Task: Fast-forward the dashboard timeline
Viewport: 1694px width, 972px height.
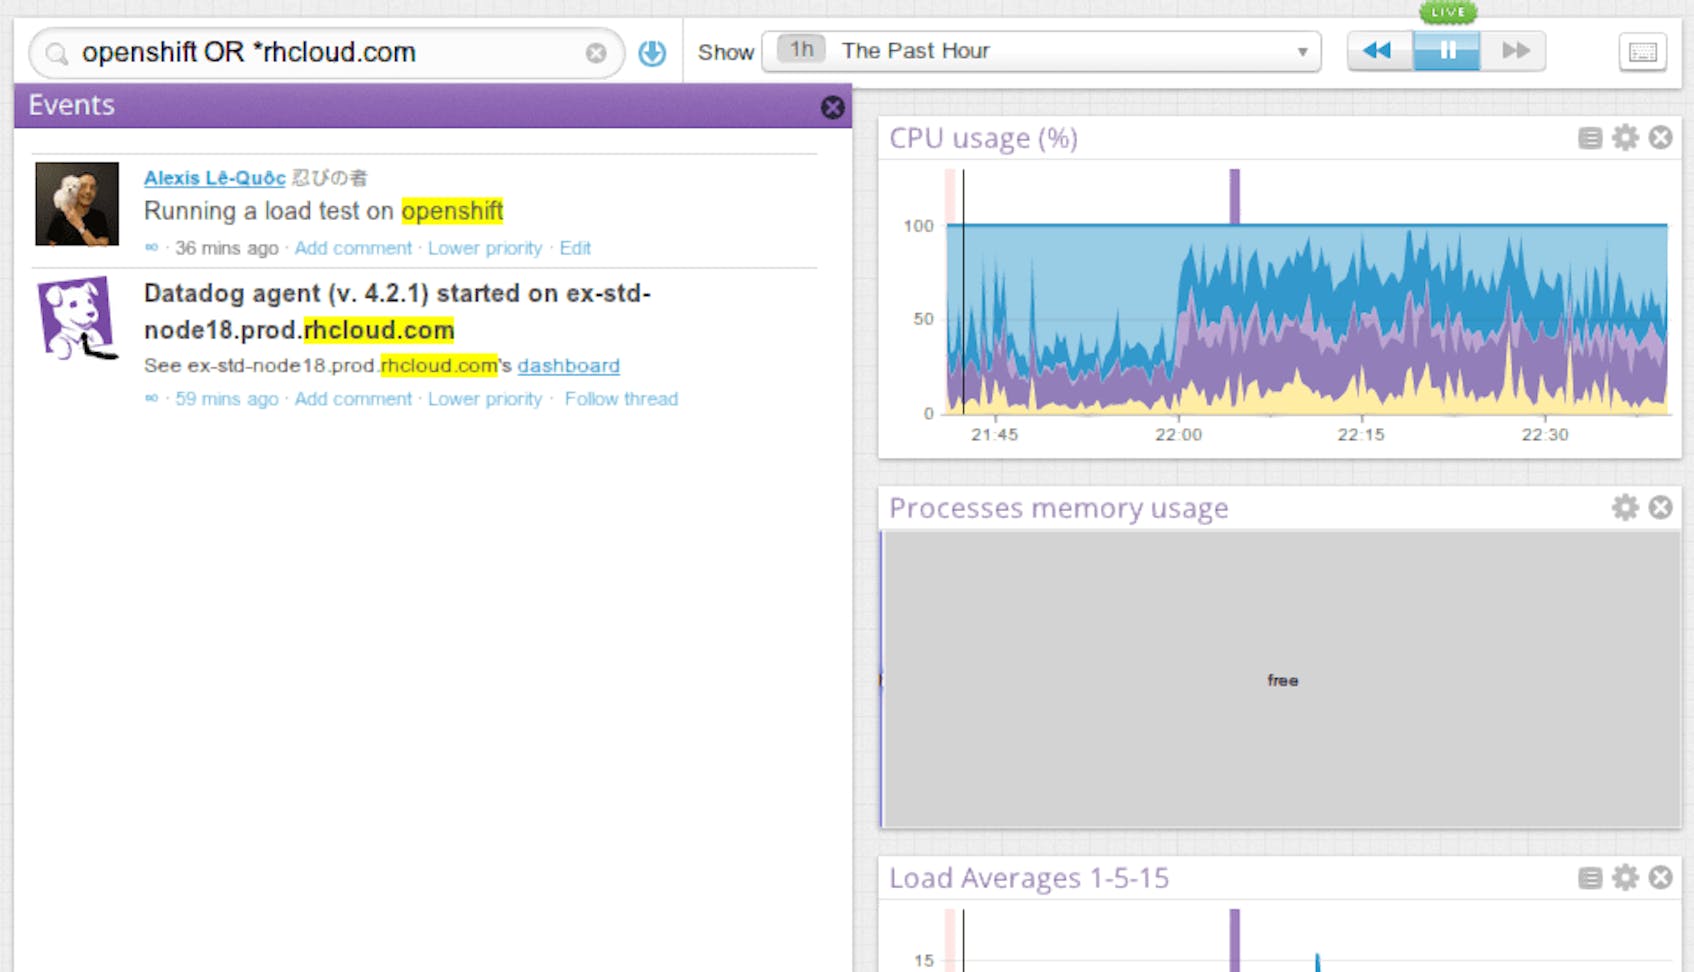Action: [1515, 49]
